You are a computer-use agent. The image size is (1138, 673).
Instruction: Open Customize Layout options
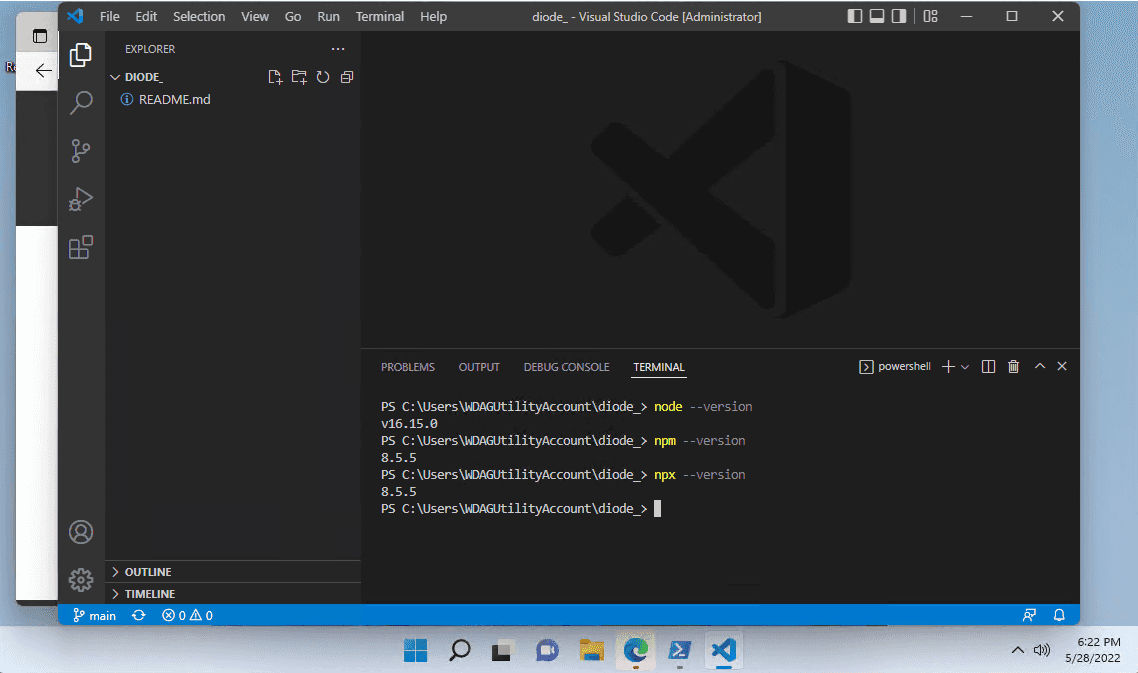pyautogui.click(x=930, y=16)
